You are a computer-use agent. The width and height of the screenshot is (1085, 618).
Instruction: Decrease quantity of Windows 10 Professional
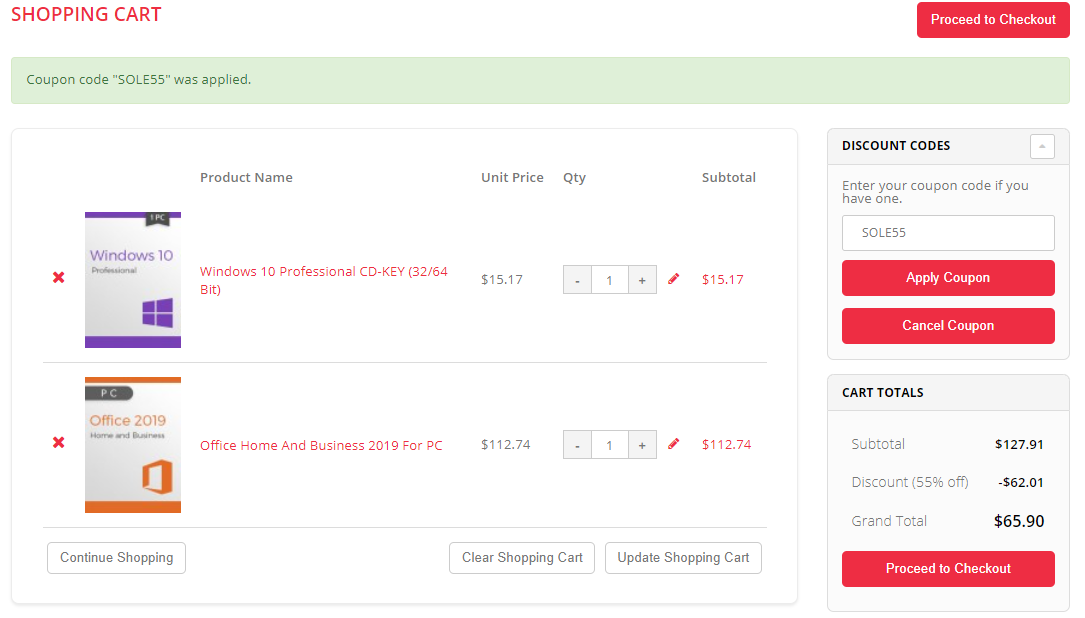click(x=577, y=280)
